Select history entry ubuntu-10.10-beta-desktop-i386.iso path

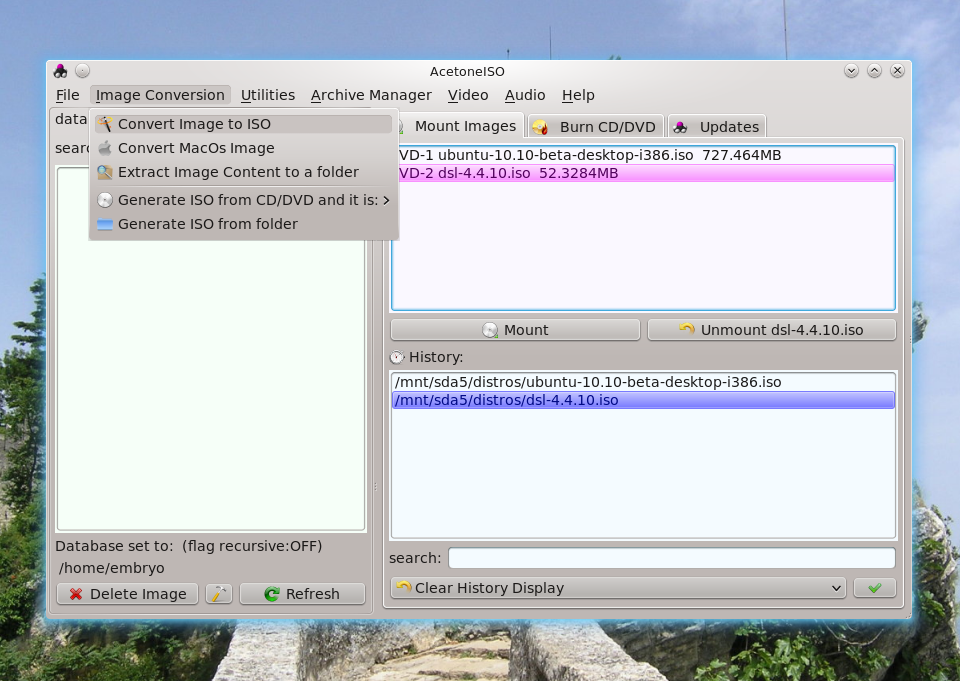pos(643,382)
